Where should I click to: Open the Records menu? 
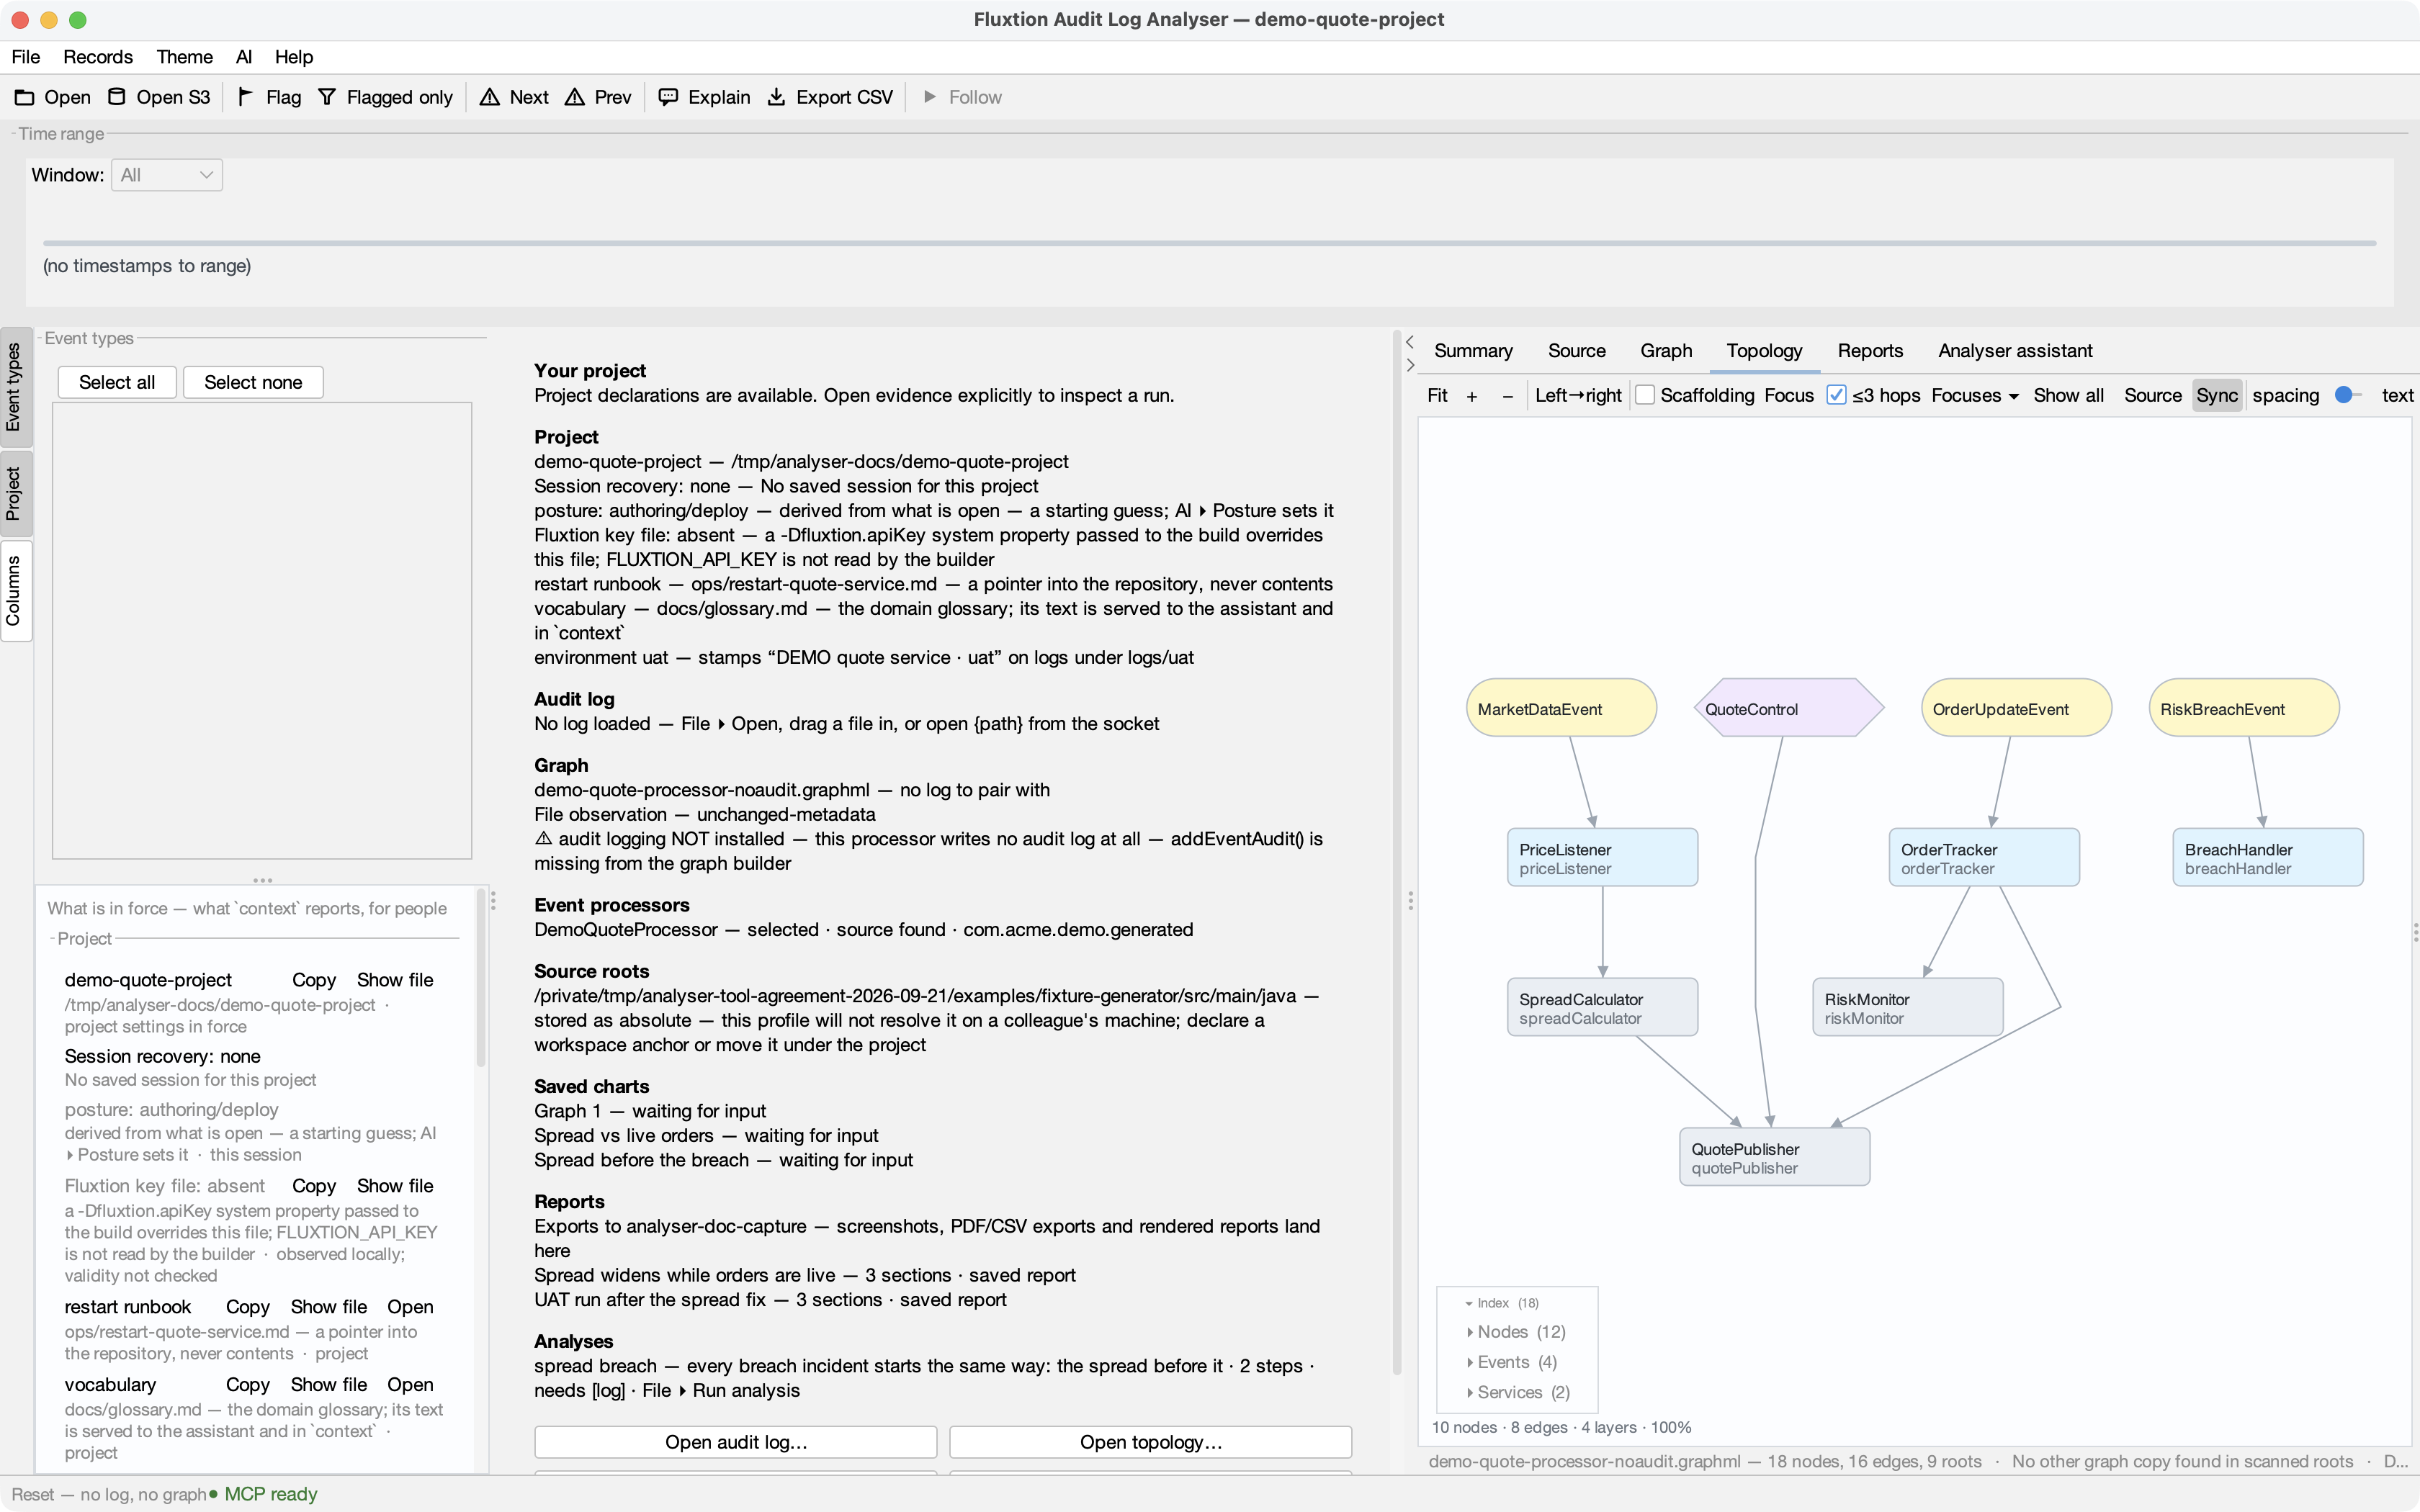[x=98, y=57]
